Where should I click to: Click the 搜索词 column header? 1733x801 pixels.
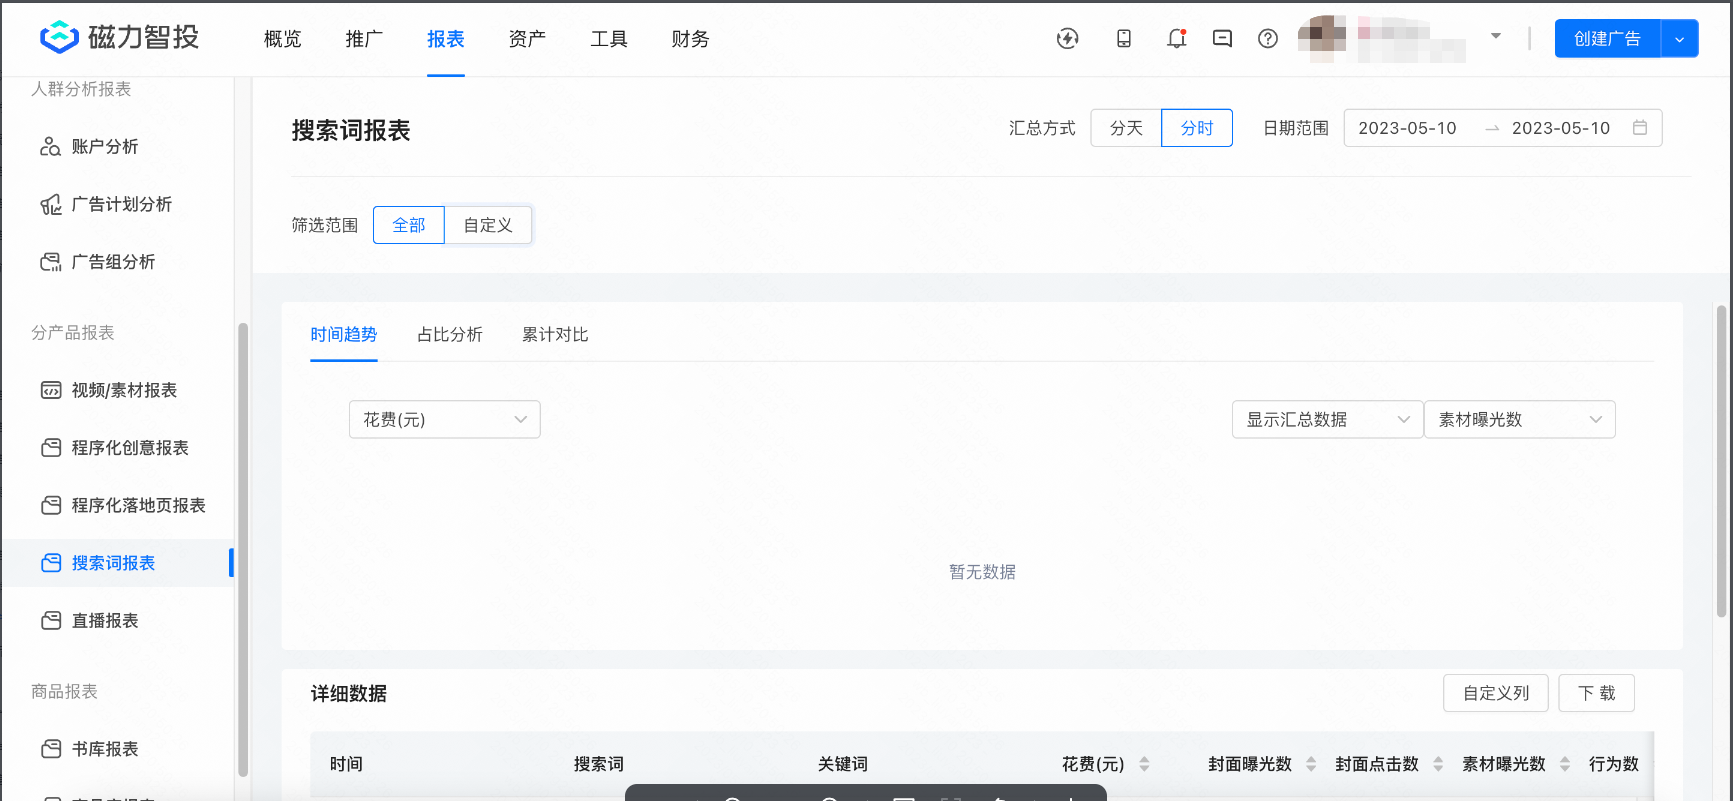pos(599,764)
